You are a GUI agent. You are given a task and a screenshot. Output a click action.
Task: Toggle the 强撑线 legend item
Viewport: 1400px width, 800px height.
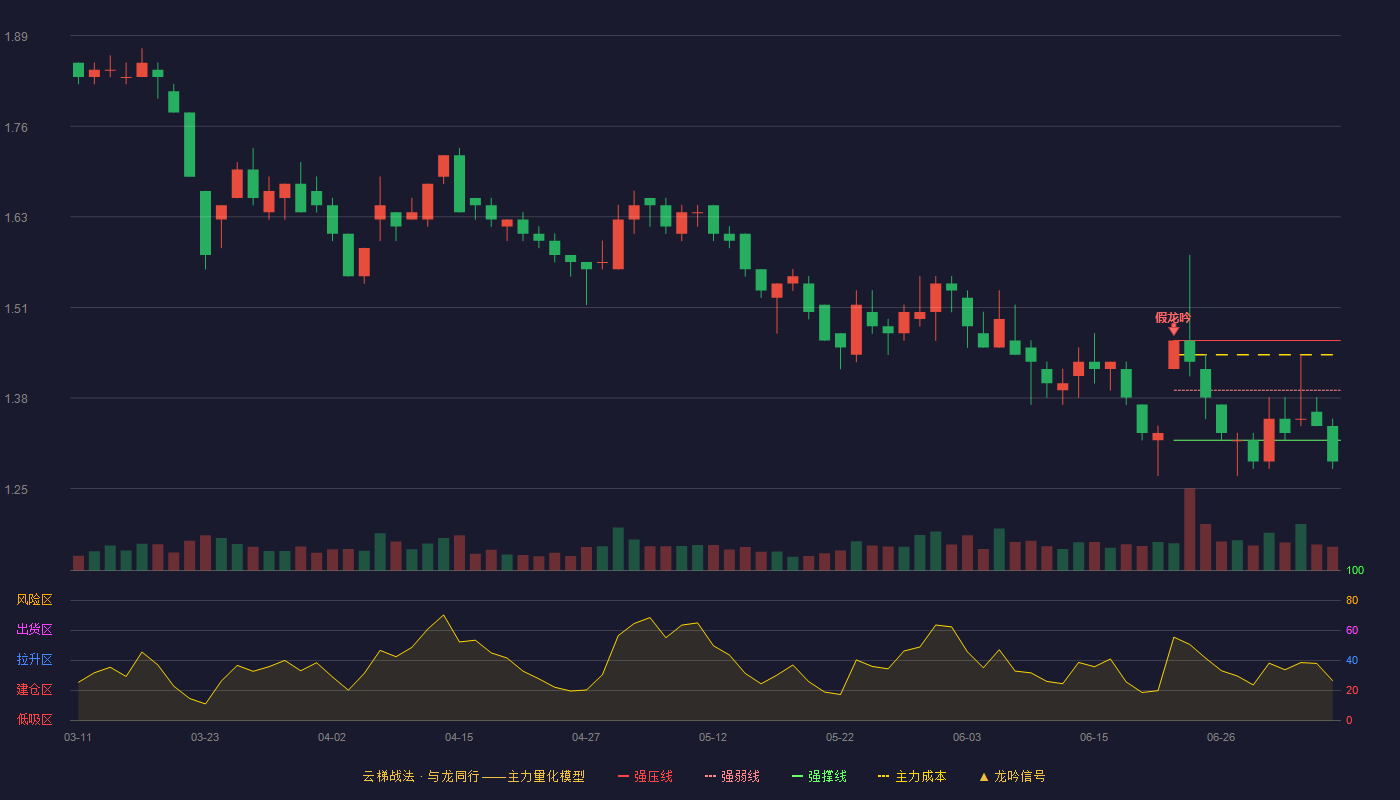[819, 776]
